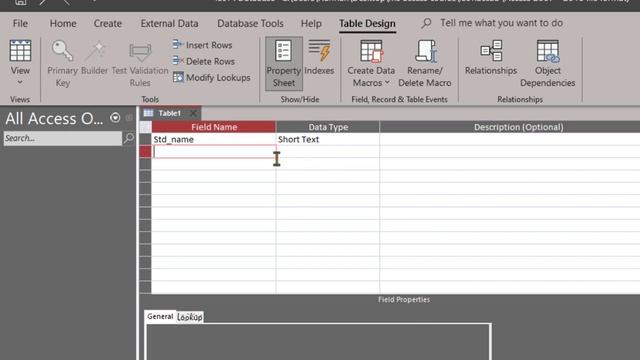Run Test Validation Rules
The image size is (640, 360).
[140, 63]
